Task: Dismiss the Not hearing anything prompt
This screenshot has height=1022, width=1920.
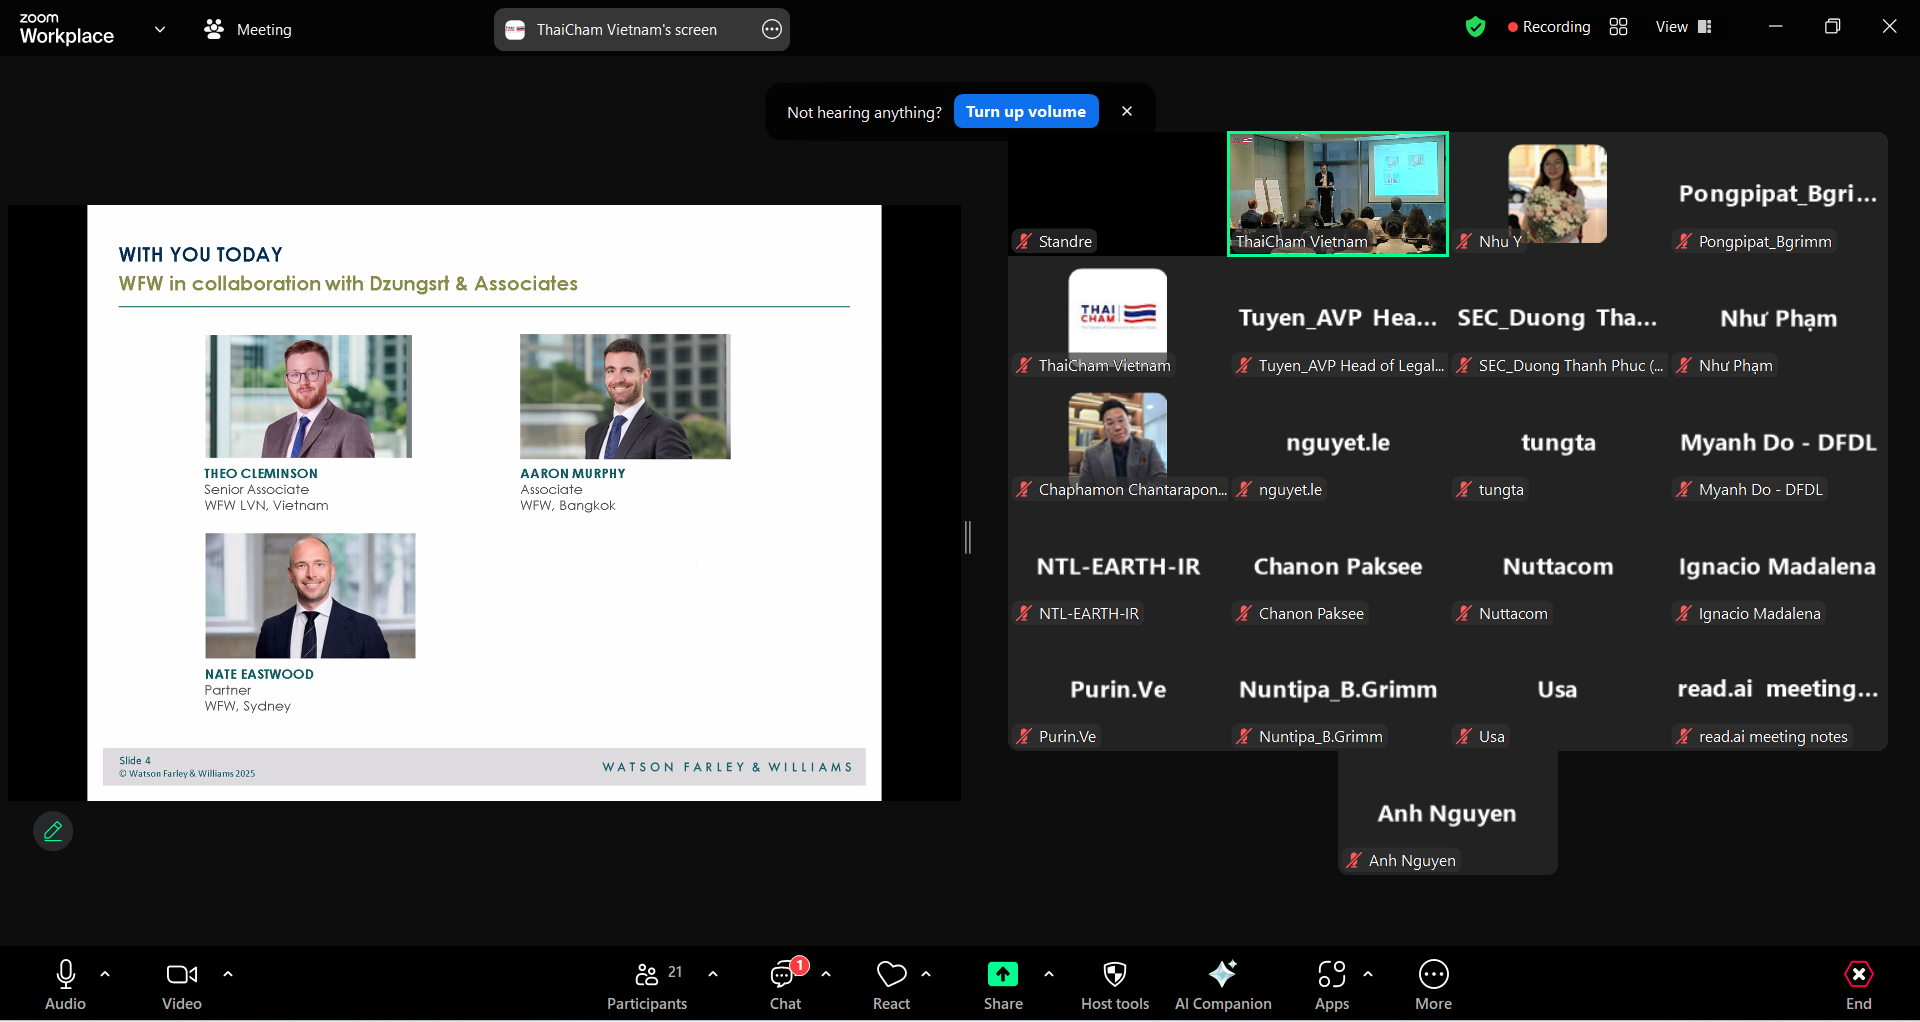Action: 1127,111
